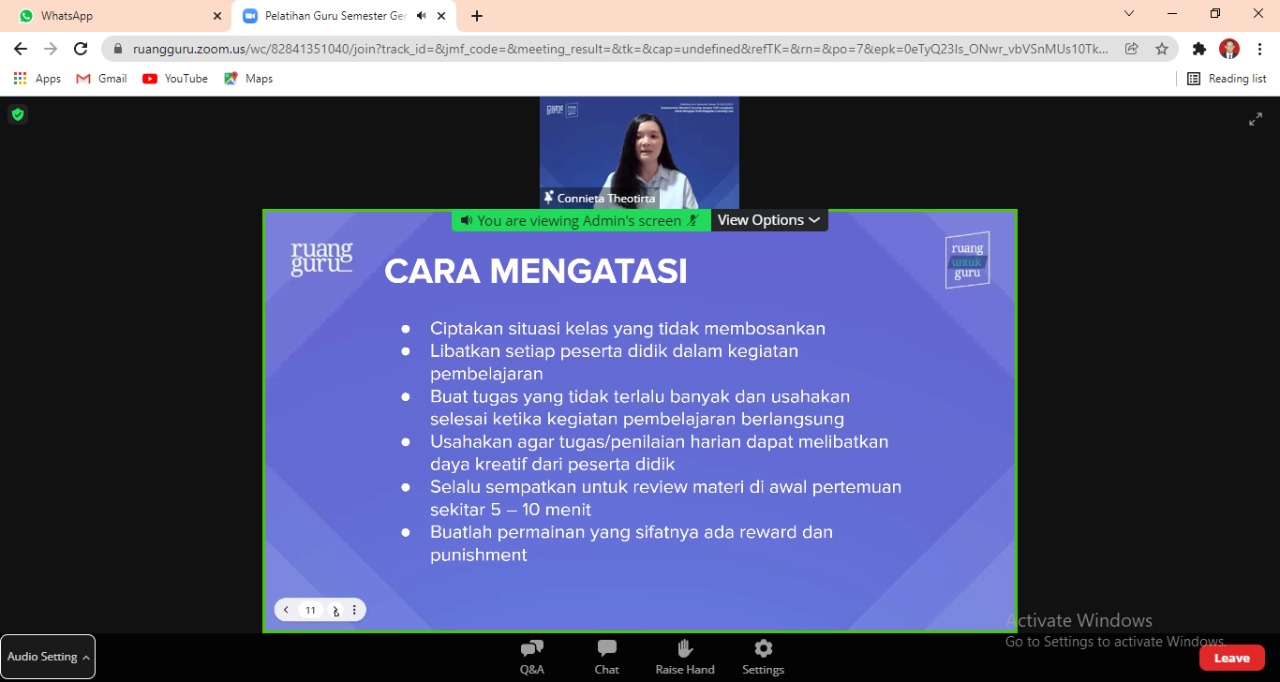Bookmark this page with star icon

[1162, 48]
